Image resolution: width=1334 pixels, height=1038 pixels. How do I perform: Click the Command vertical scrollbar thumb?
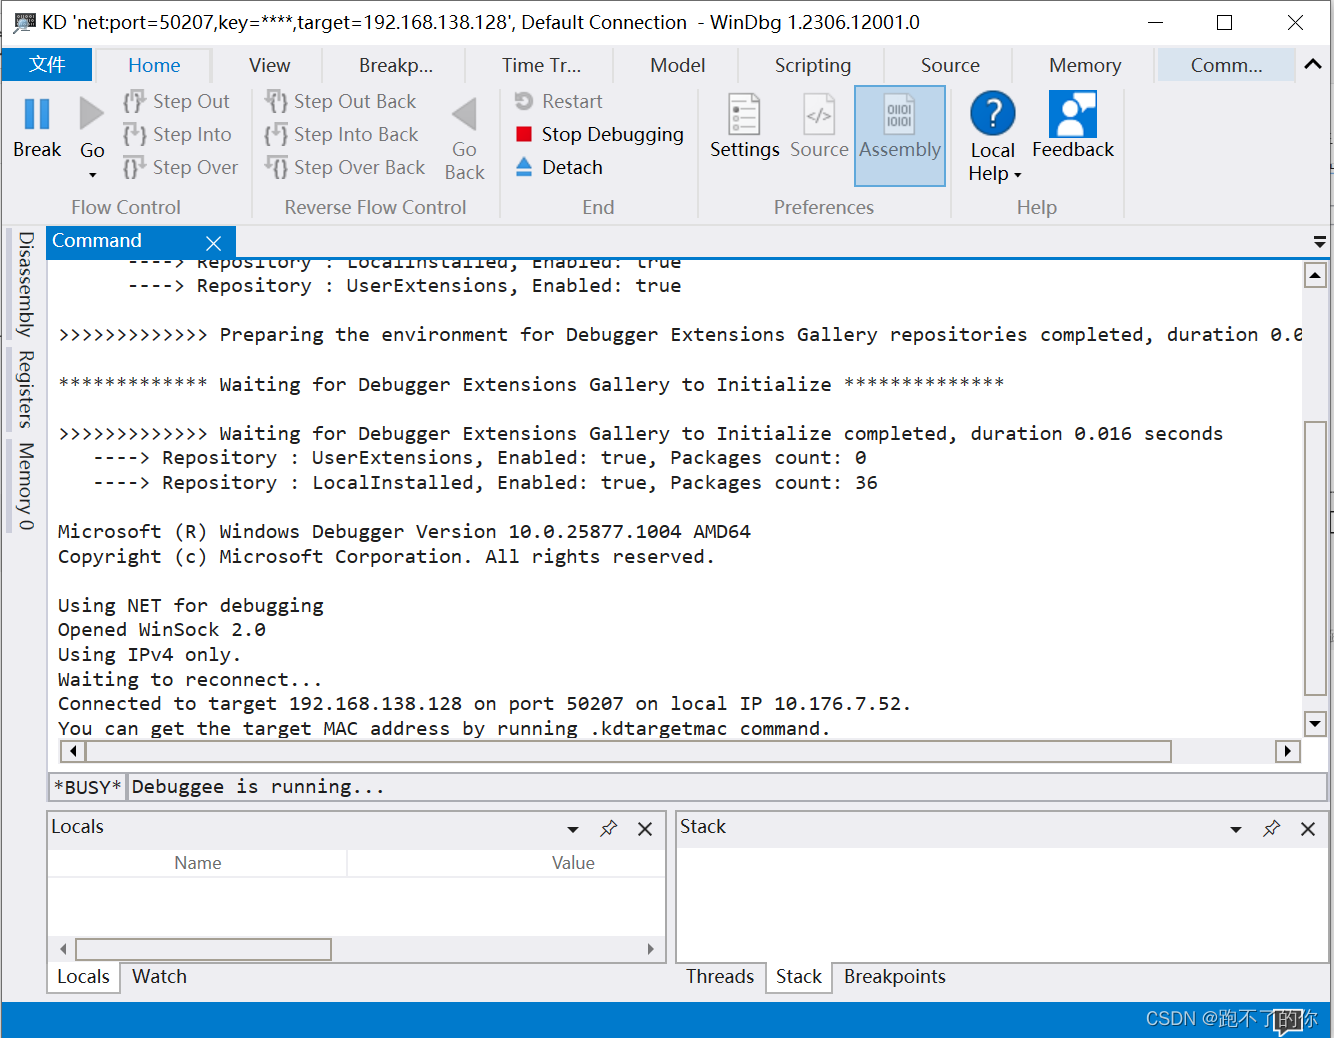coord(1315,558)
